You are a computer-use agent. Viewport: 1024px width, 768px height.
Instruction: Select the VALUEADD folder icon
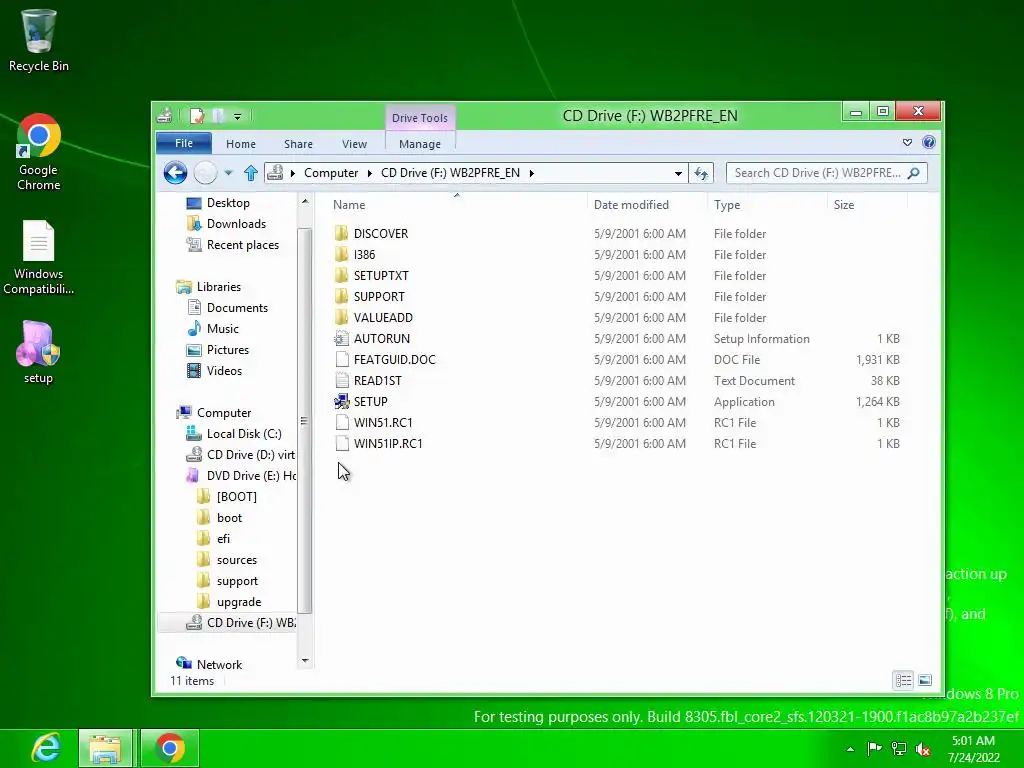pyautogui.click(x=341, y=317)
